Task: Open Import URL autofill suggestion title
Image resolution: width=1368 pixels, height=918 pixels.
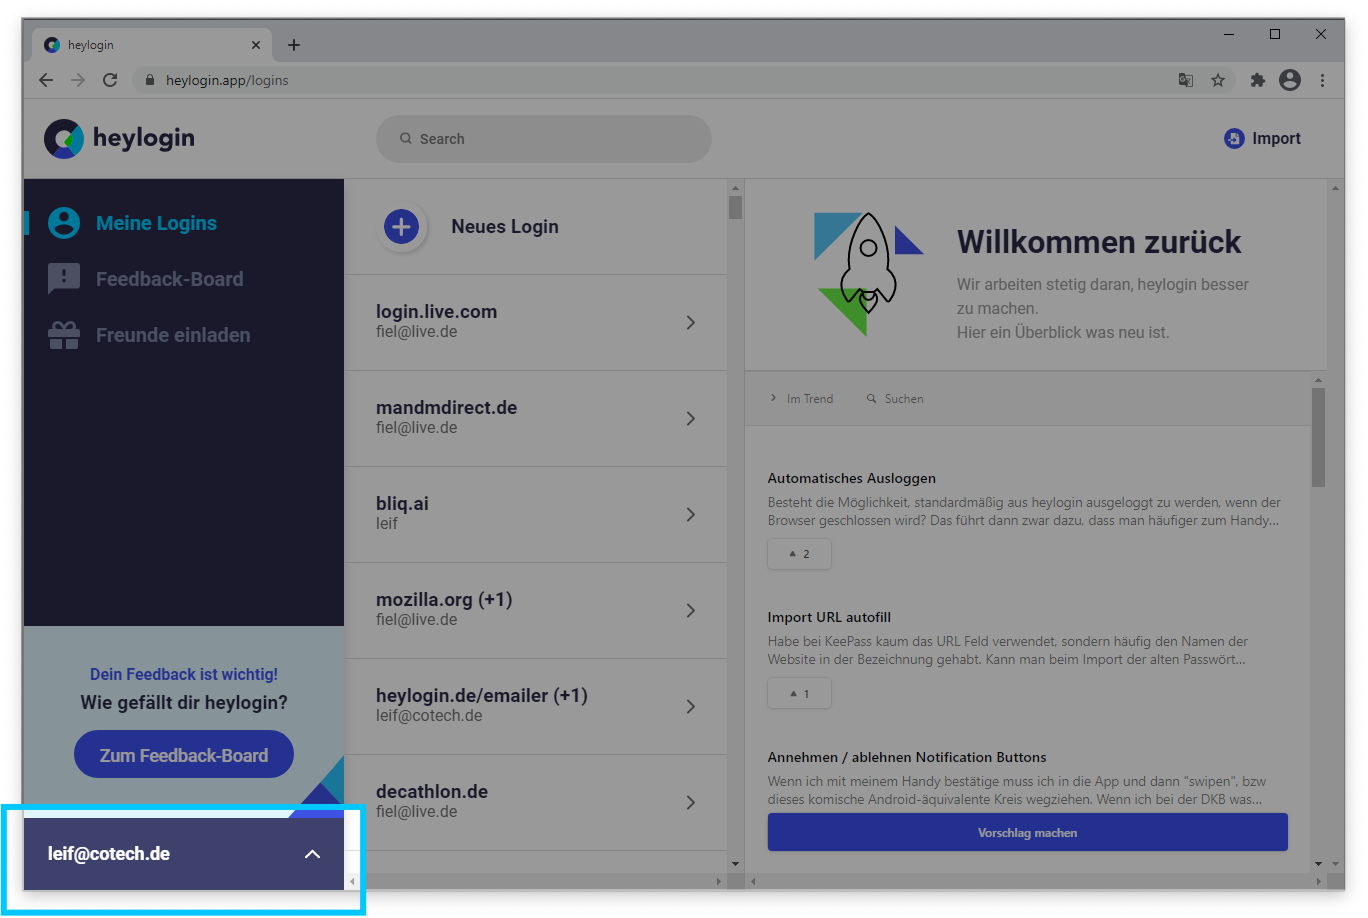Action: (829, 617)
